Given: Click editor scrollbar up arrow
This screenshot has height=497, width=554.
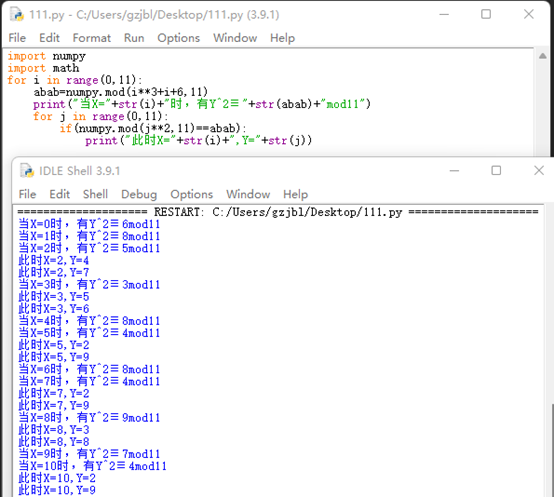Looking at the screenshot, I should tap(543, 56).
